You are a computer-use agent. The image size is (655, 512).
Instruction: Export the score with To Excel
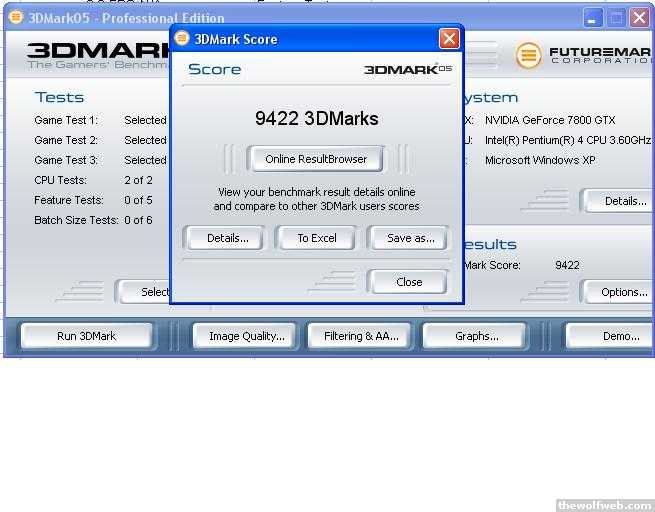316,238
